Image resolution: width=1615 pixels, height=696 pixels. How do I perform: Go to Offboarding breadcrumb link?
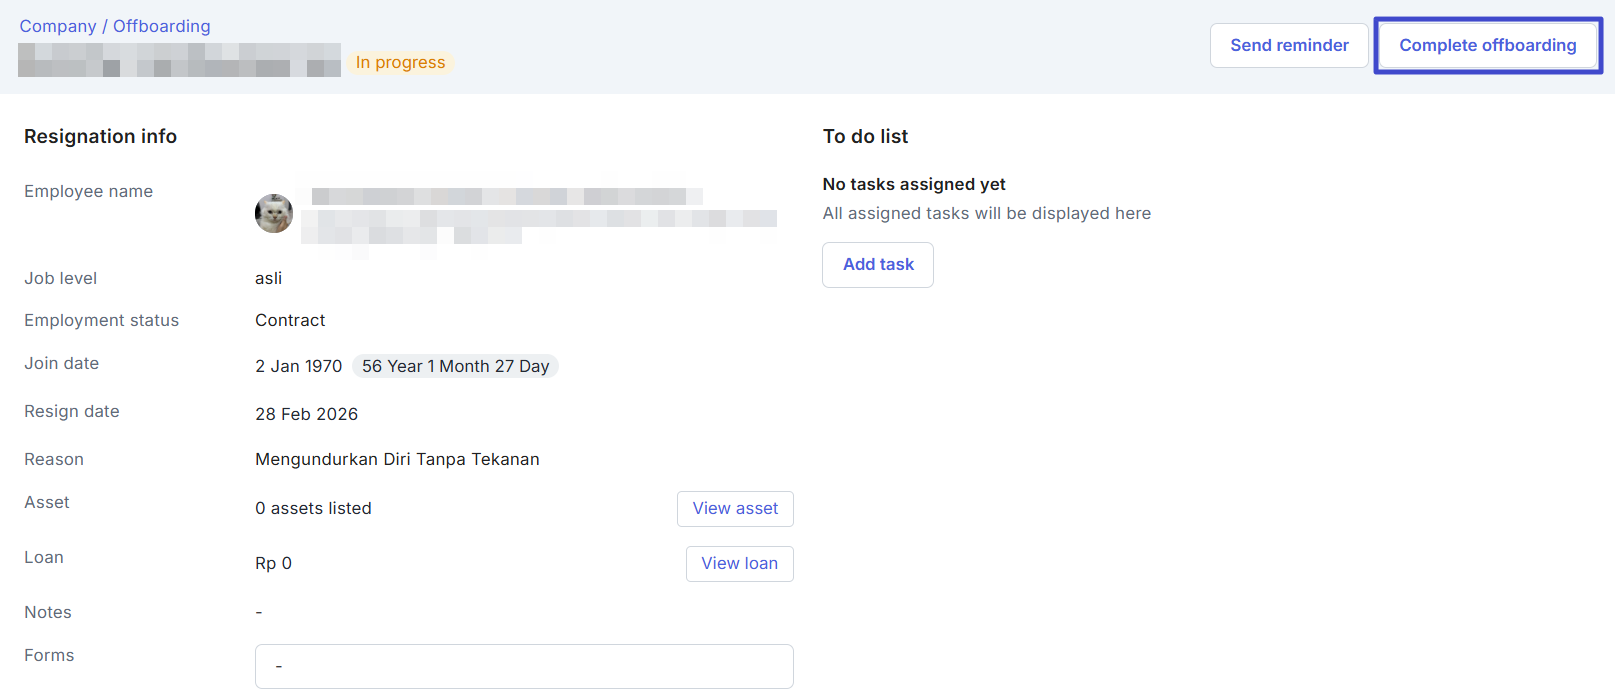(x=161, y=26)
